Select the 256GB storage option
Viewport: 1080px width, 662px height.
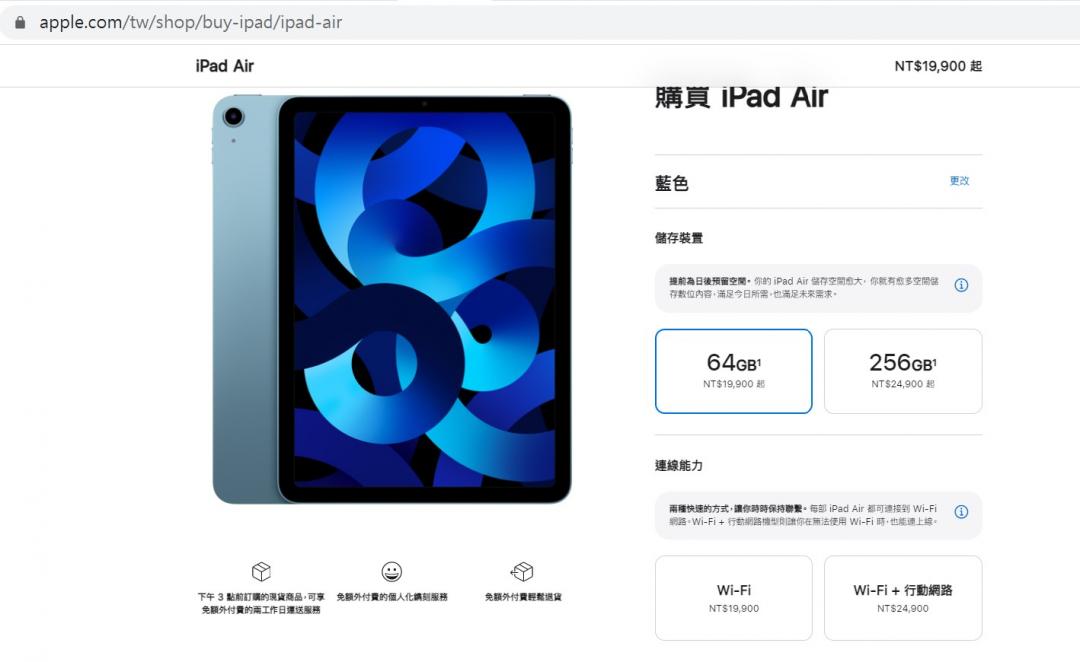pyautogui.click(x=903, y=371)
